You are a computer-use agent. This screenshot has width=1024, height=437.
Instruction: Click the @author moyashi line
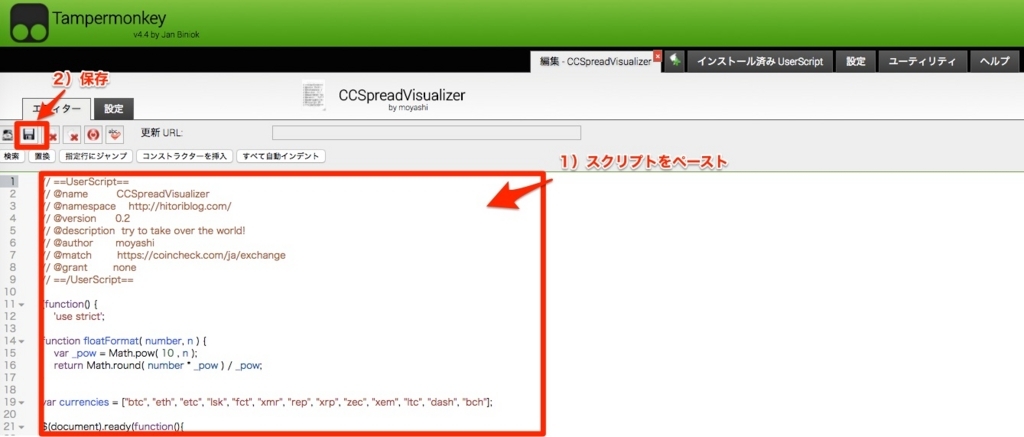click(97, 243)
